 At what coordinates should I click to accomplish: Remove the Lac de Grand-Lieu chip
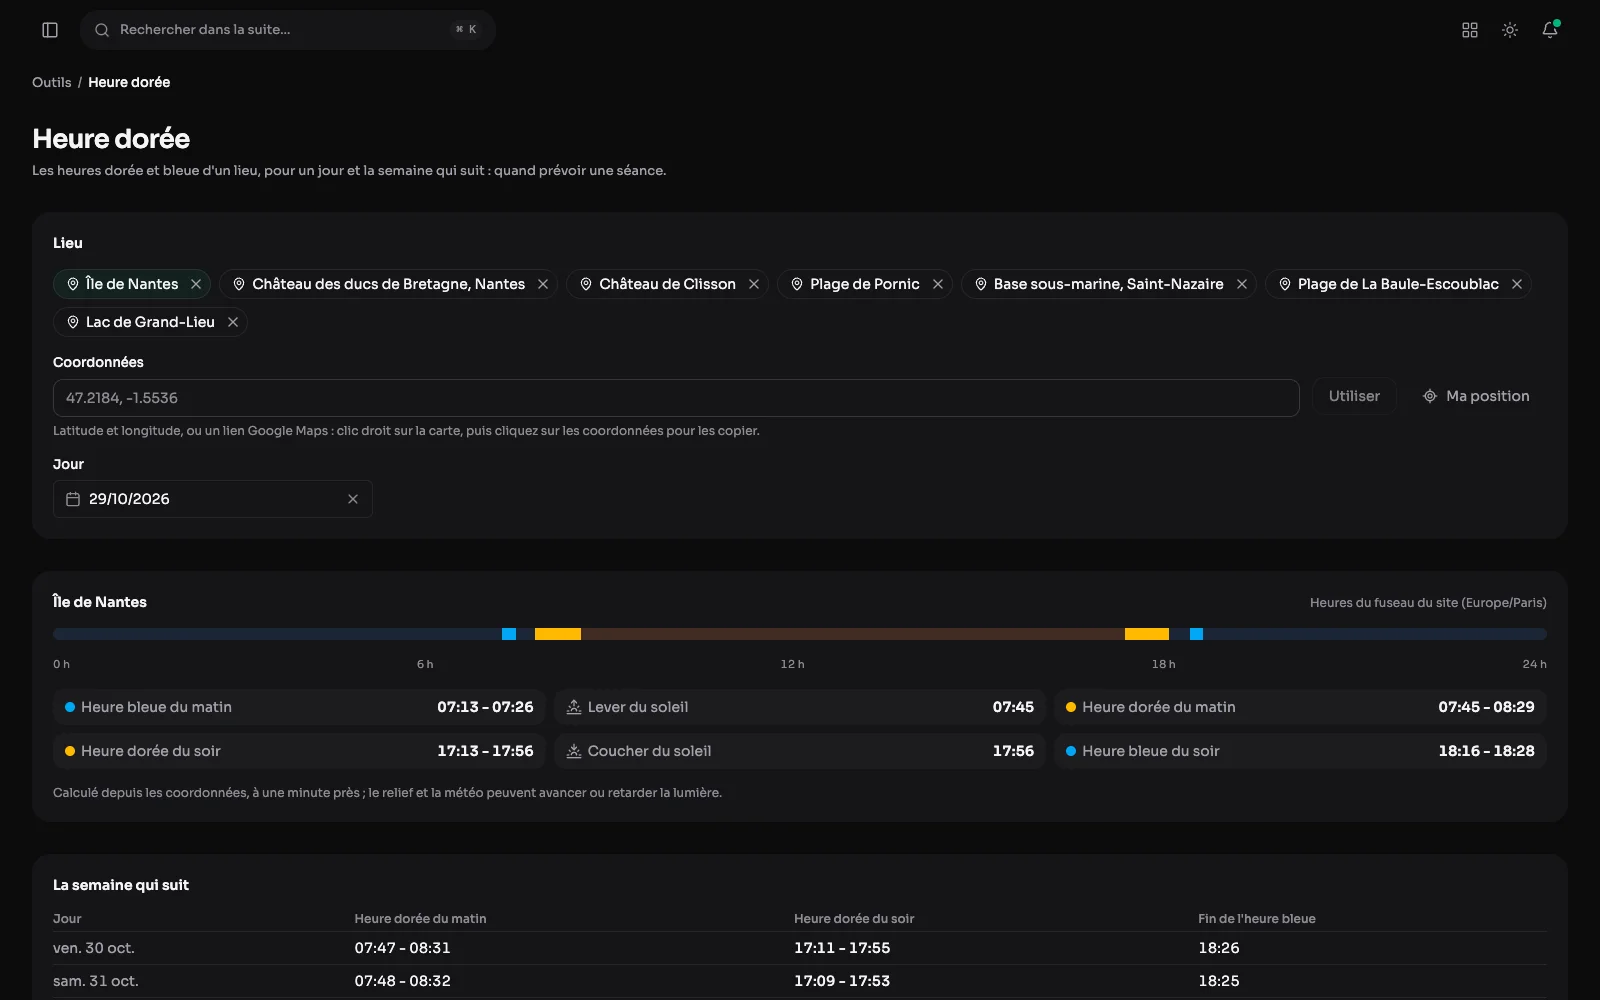click(233, 322)
